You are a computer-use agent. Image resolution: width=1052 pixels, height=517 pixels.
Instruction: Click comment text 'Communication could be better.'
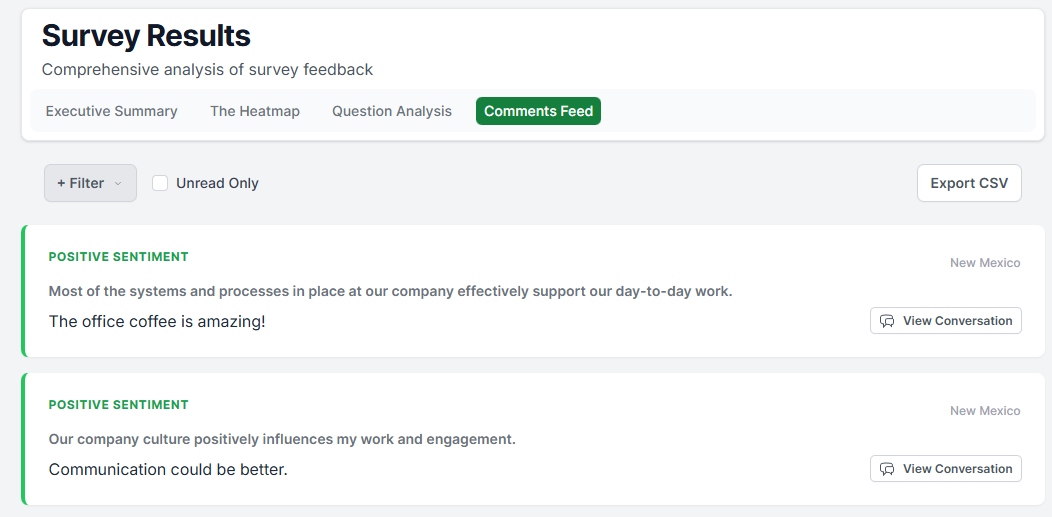(x=168, y=469)
